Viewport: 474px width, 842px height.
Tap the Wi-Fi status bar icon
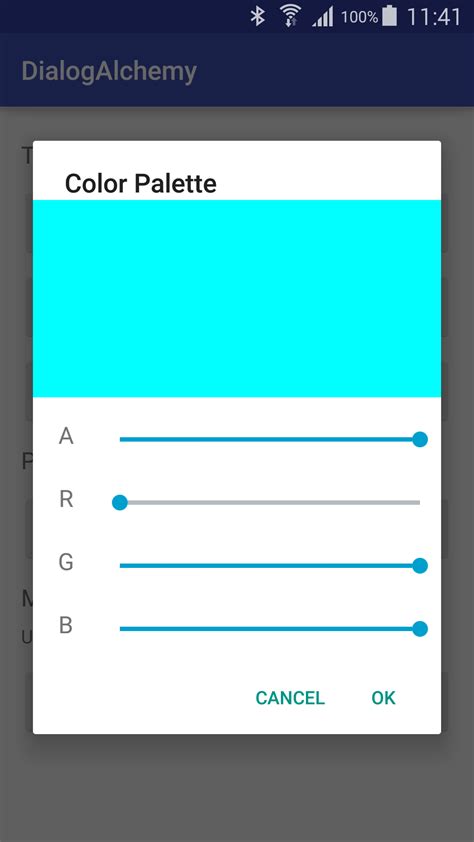[x=290, y=17]
